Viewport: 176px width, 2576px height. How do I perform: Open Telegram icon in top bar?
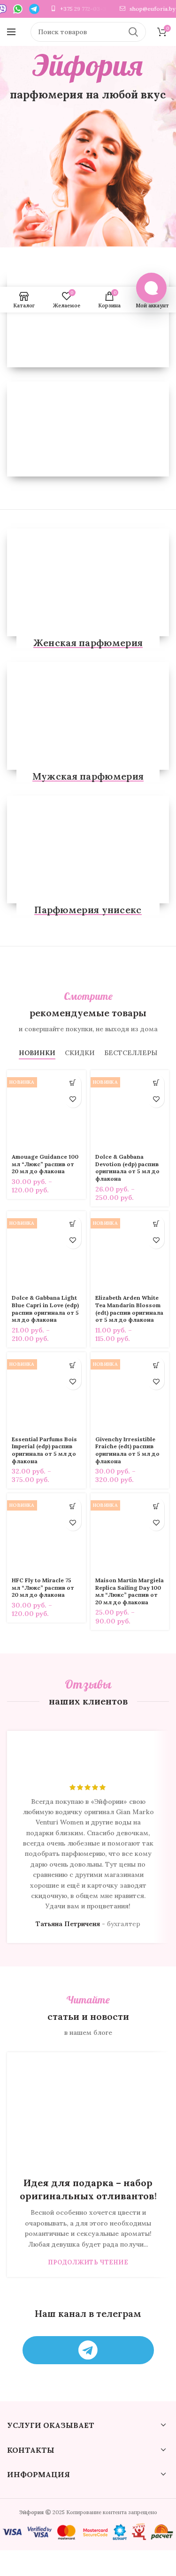(34, 8)
